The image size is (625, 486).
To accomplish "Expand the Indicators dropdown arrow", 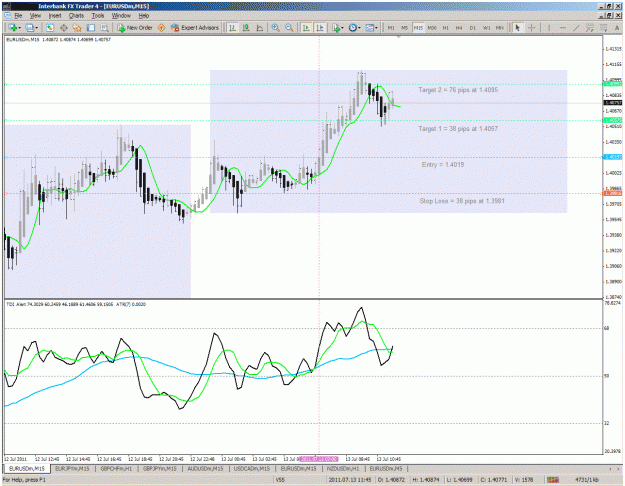I will (x=342, y=28).
